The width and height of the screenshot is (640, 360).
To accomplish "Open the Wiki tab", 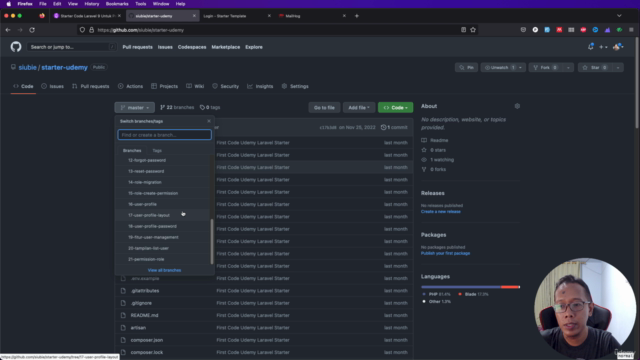I will [x=195, y=86].
